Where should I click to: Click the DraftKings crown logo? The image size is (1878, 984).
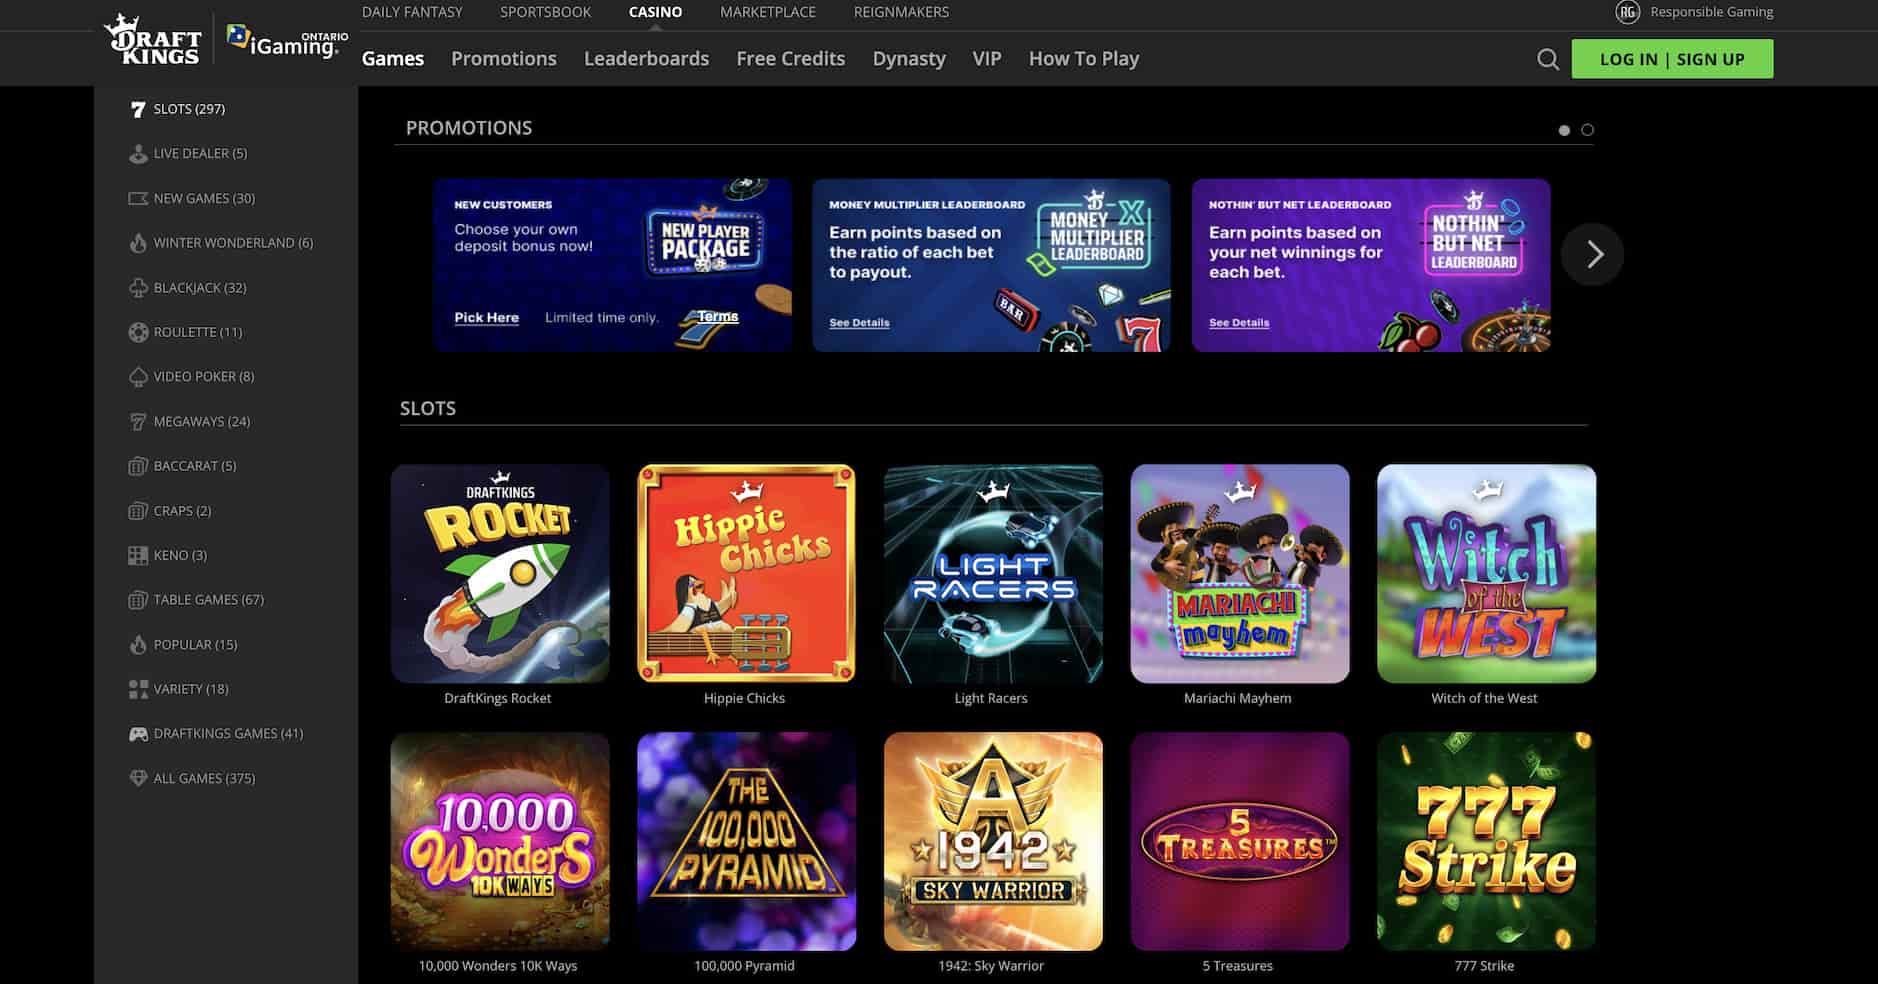click(154, 41)
